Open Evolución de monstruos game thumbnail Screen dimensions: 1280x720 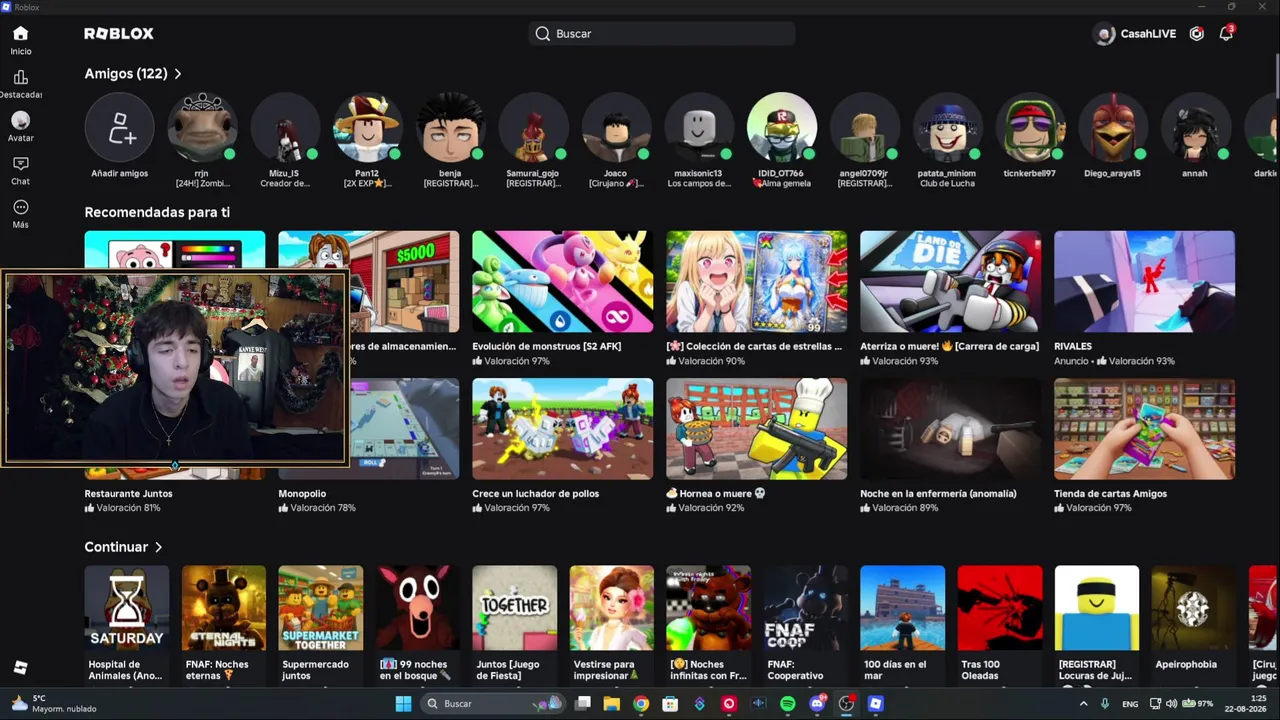[563, 282]
